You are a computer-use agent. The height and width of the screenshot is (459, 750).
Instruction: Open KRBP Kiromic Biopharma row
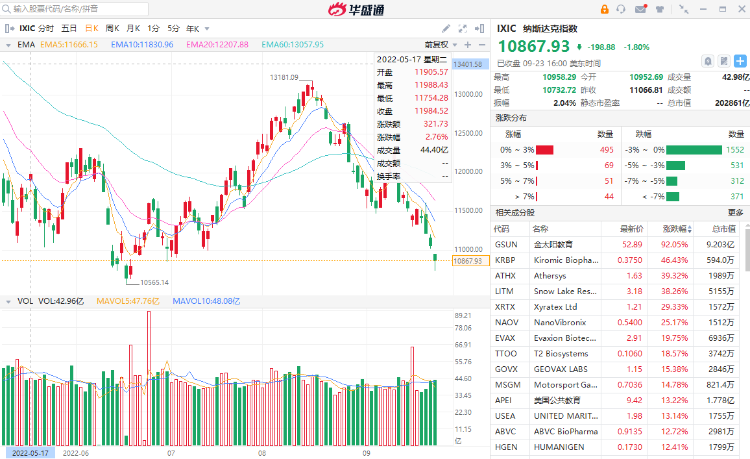[617, 260]
